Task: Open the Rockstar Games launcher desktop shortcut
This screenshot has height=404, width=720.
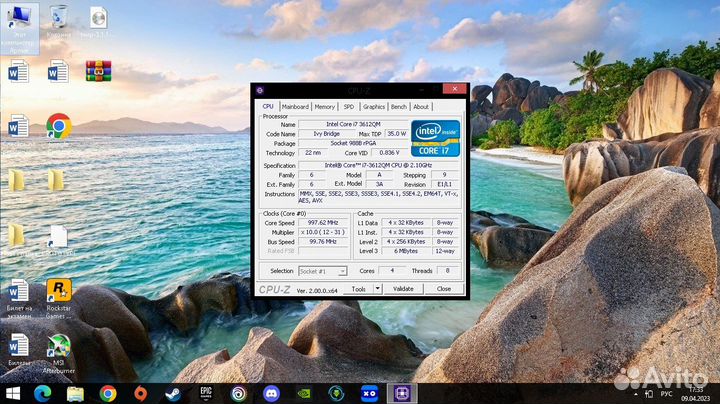Action: point(59,299)
